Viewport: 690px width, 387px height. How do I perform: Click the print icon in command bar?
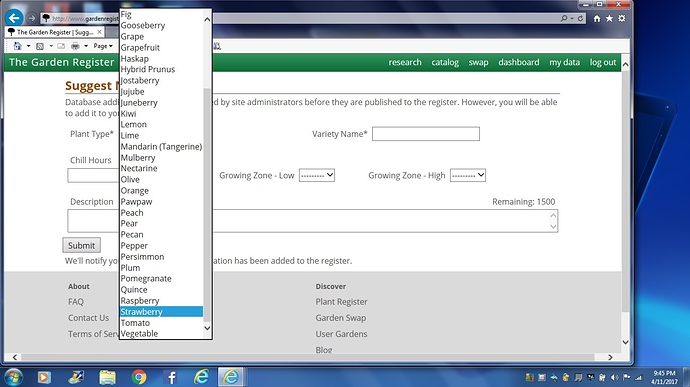pyautogui.click(x=75, y=46)
